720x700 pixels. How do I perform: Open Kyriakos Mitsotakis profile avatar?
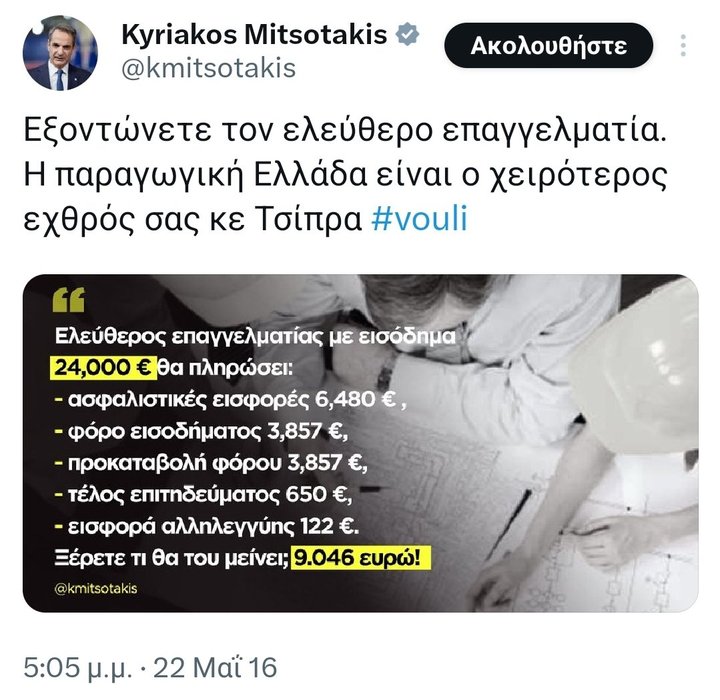[60, 52]
